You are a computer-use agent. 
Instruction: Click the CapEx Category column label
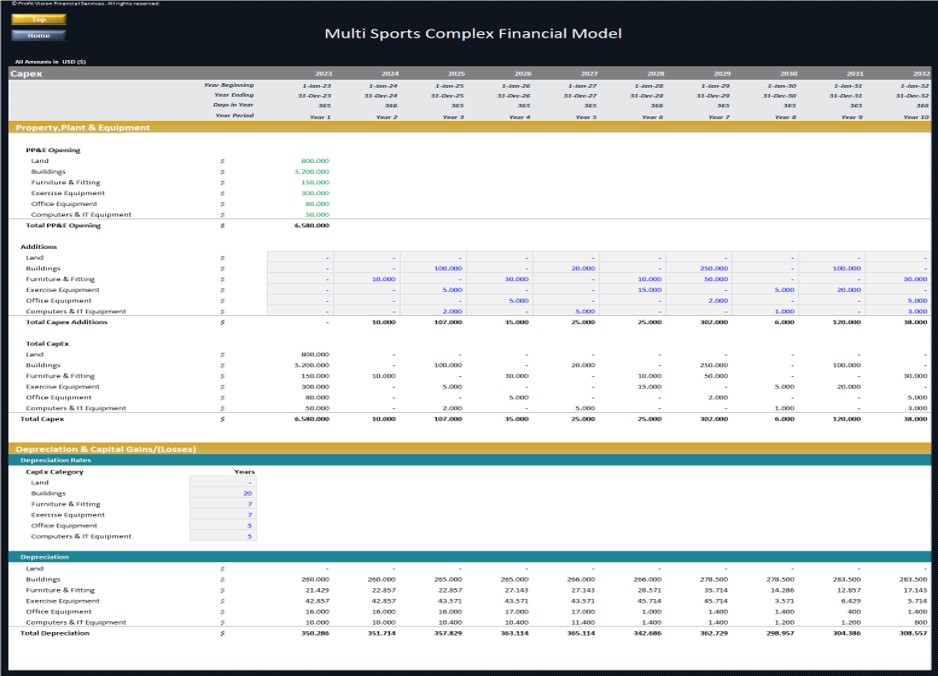(x=54, y=472)
